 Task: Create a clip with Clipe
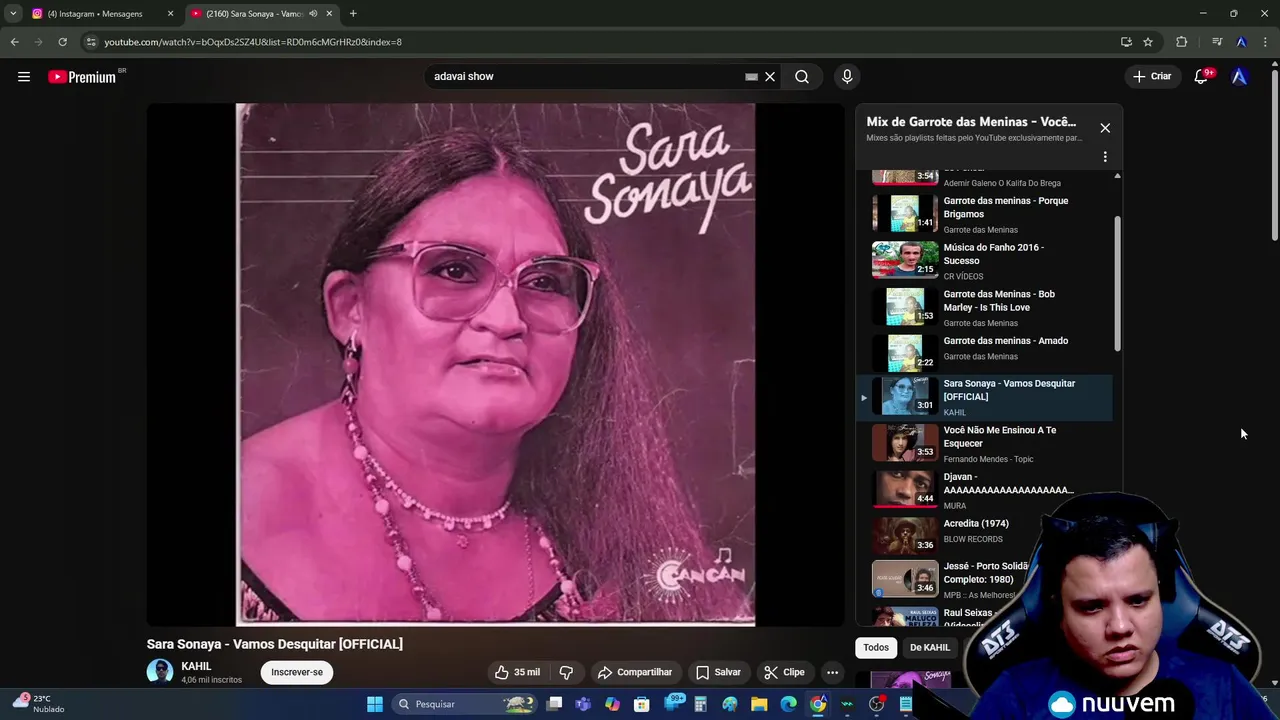click(784, 672)
